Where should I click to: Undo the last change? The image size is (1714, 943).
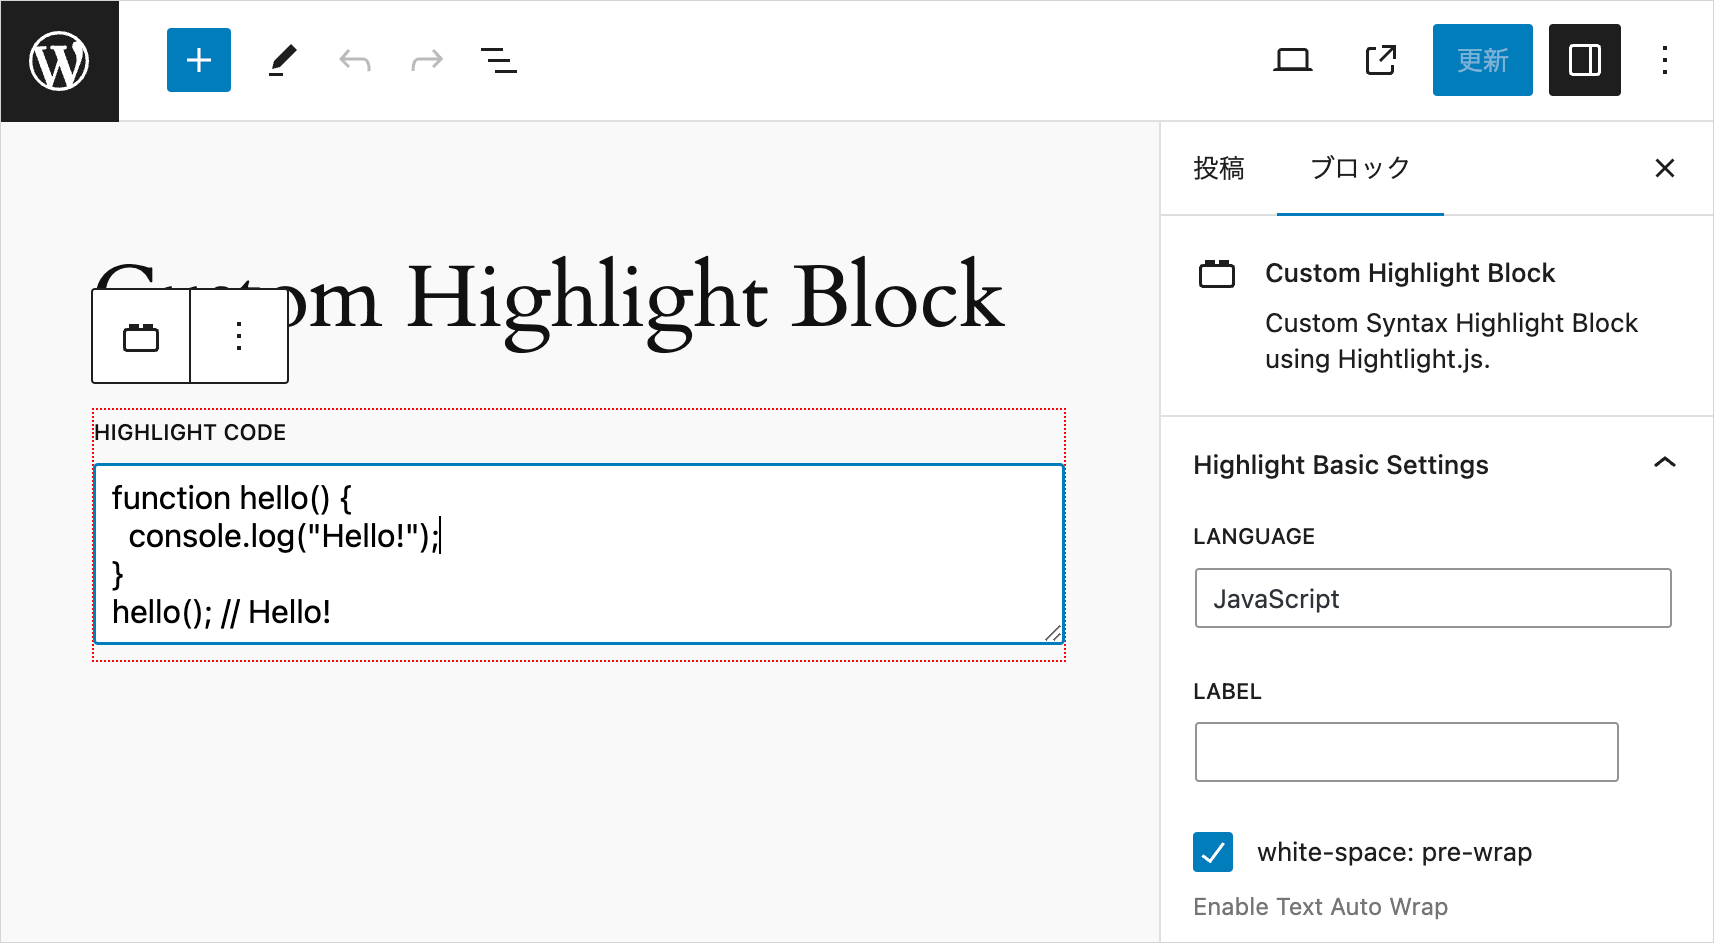pos(355,60)
